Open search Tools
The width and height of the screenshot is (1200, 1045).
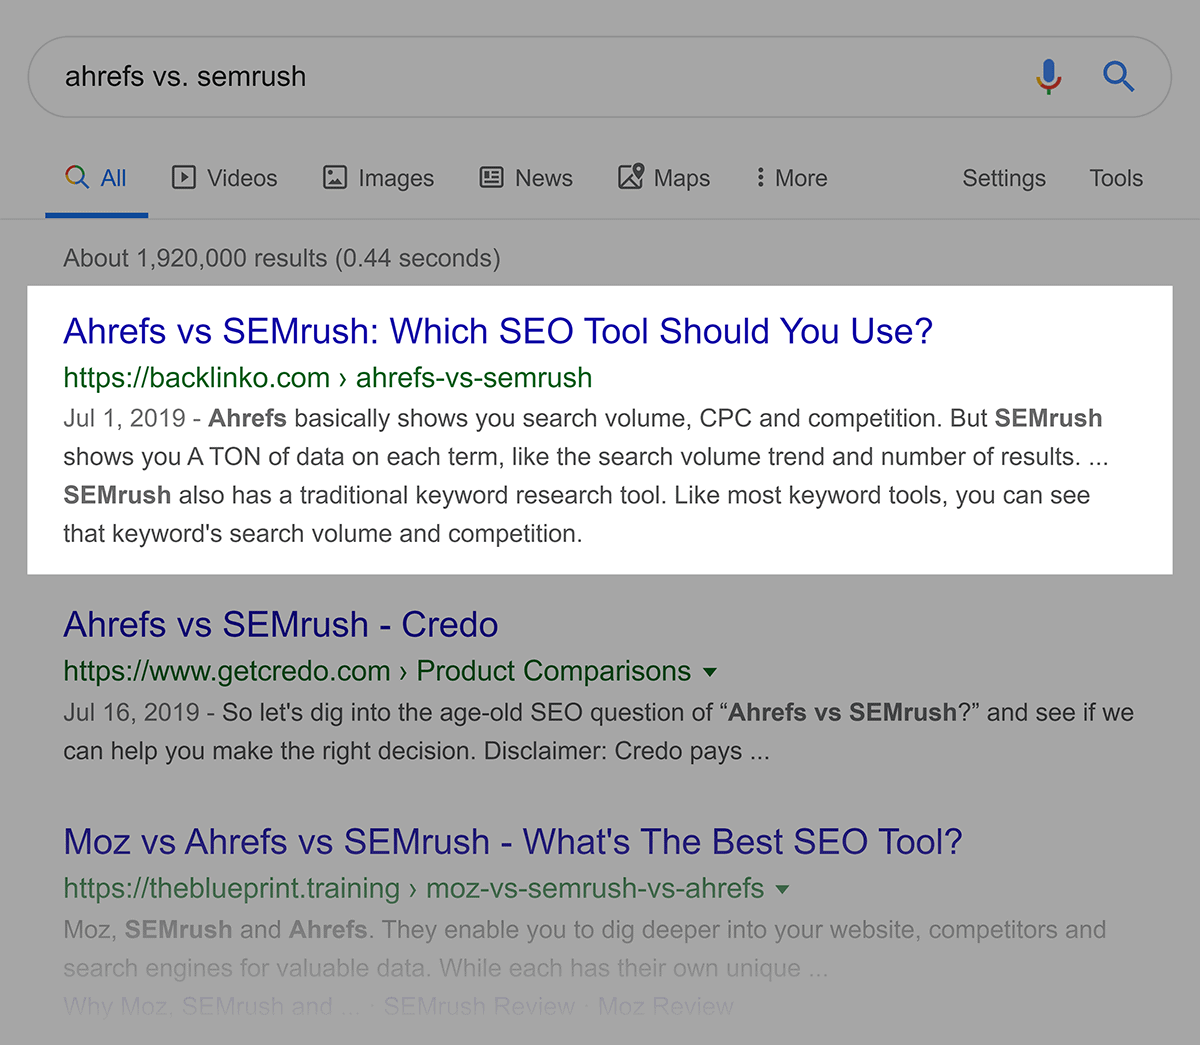pos(1116,178)
